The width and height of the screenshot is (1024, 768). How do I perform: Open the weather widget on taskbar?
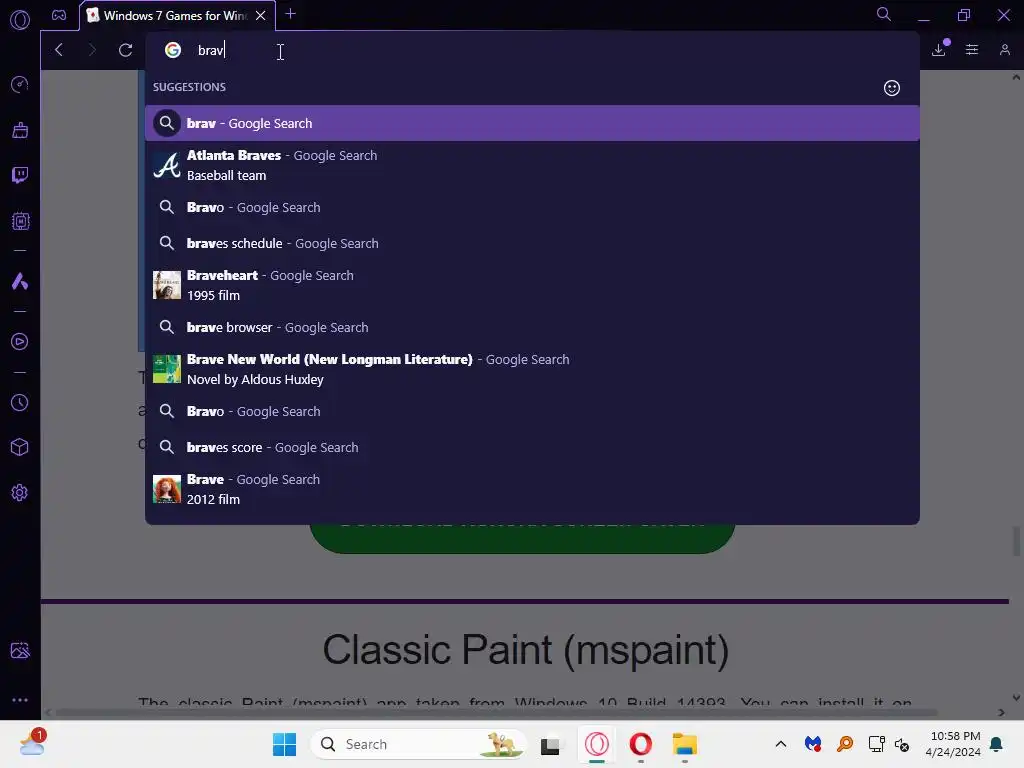click(32, 743)
